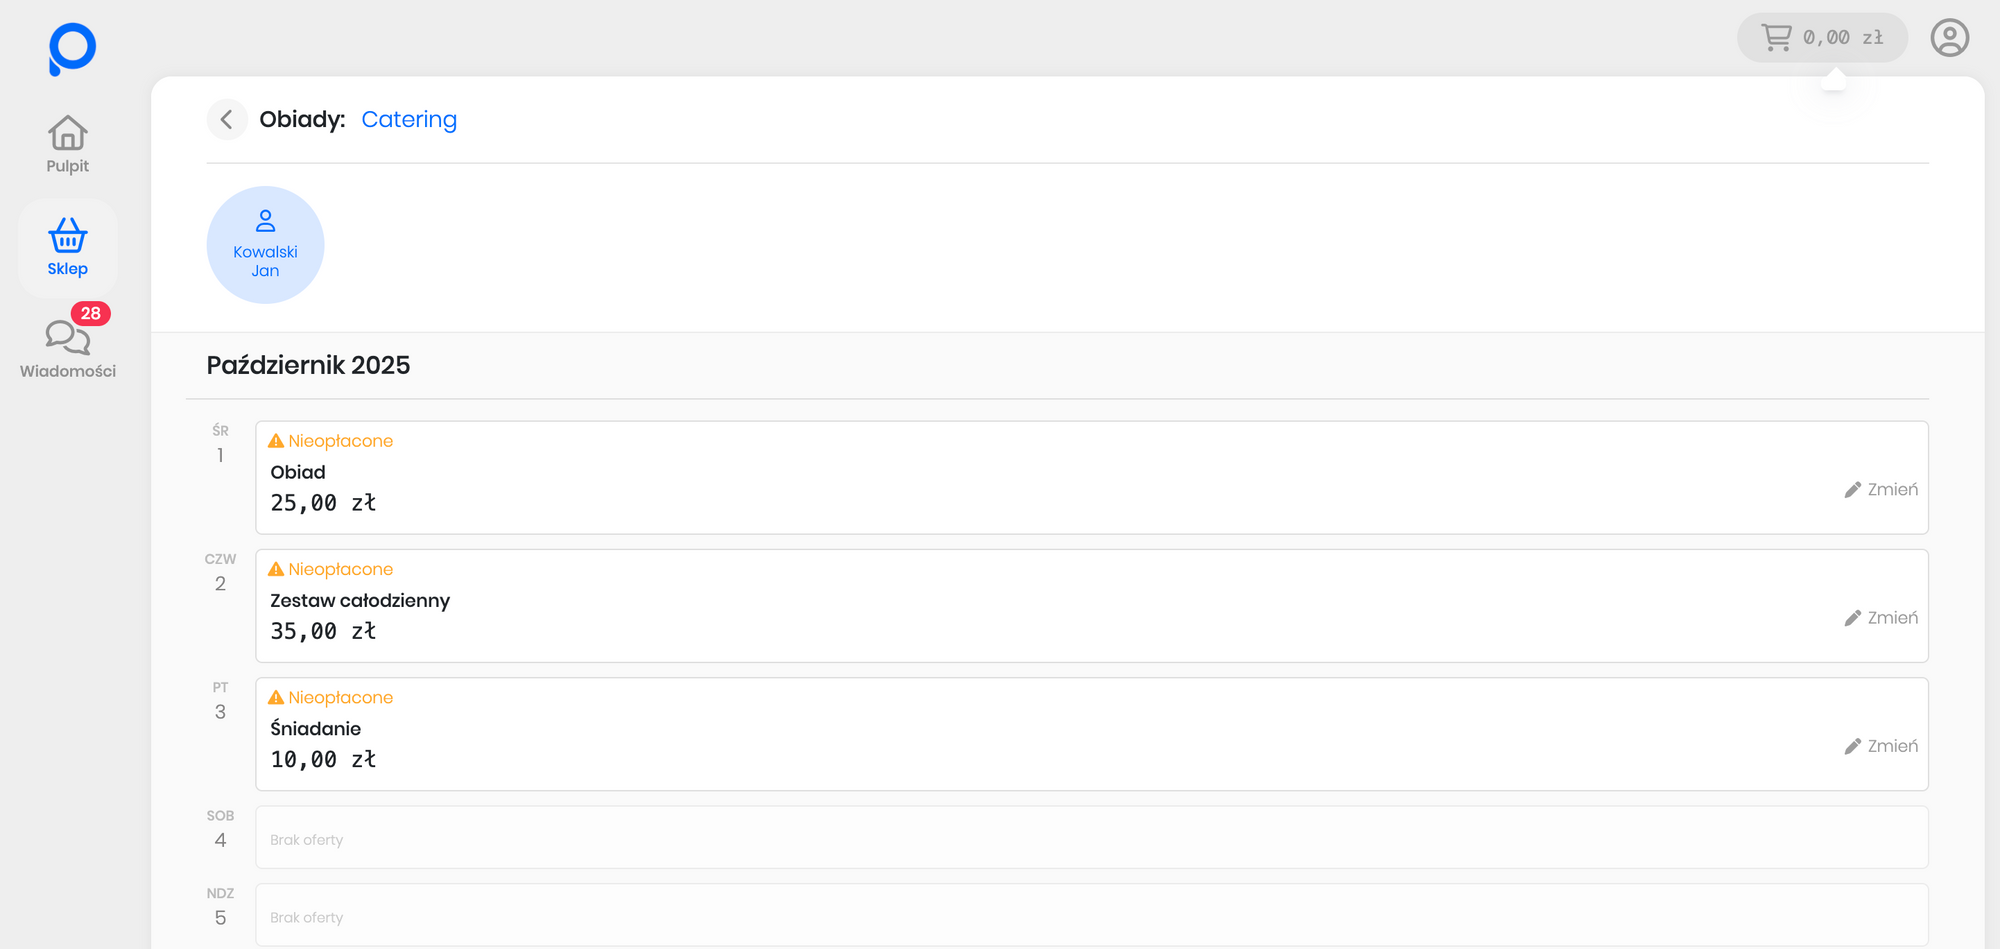2000x949 pixels.
Task: Click the Catering breadcrumb link
Action: (409, 120)
